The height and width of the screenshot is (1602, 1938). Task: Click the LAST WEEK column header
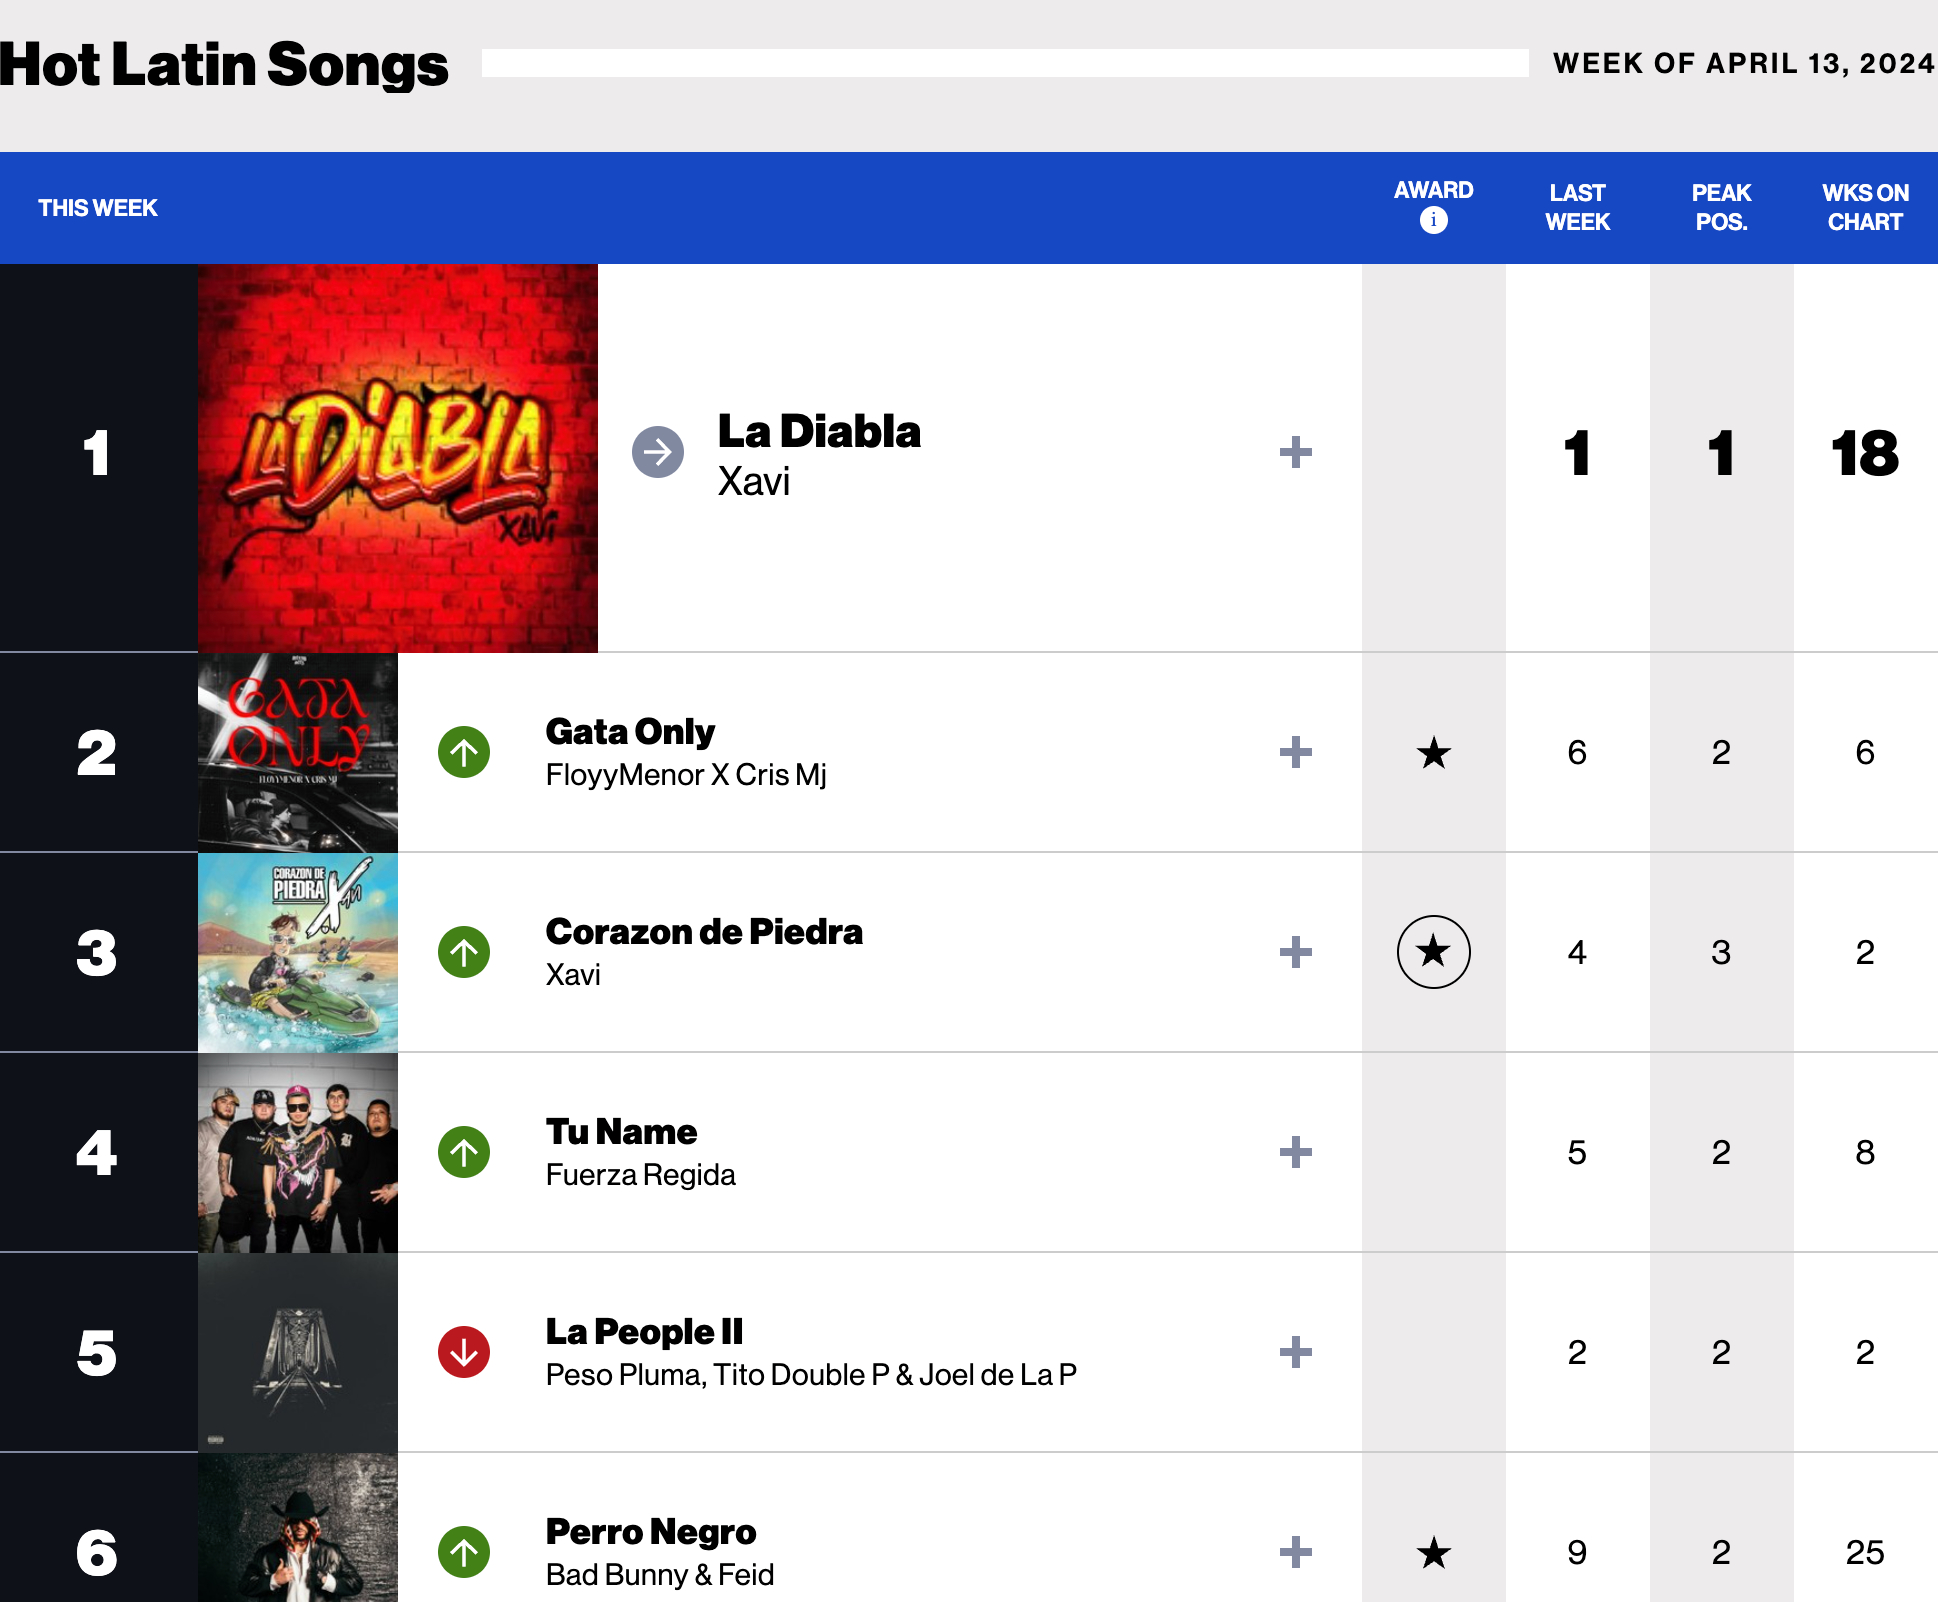(1577, 207)
